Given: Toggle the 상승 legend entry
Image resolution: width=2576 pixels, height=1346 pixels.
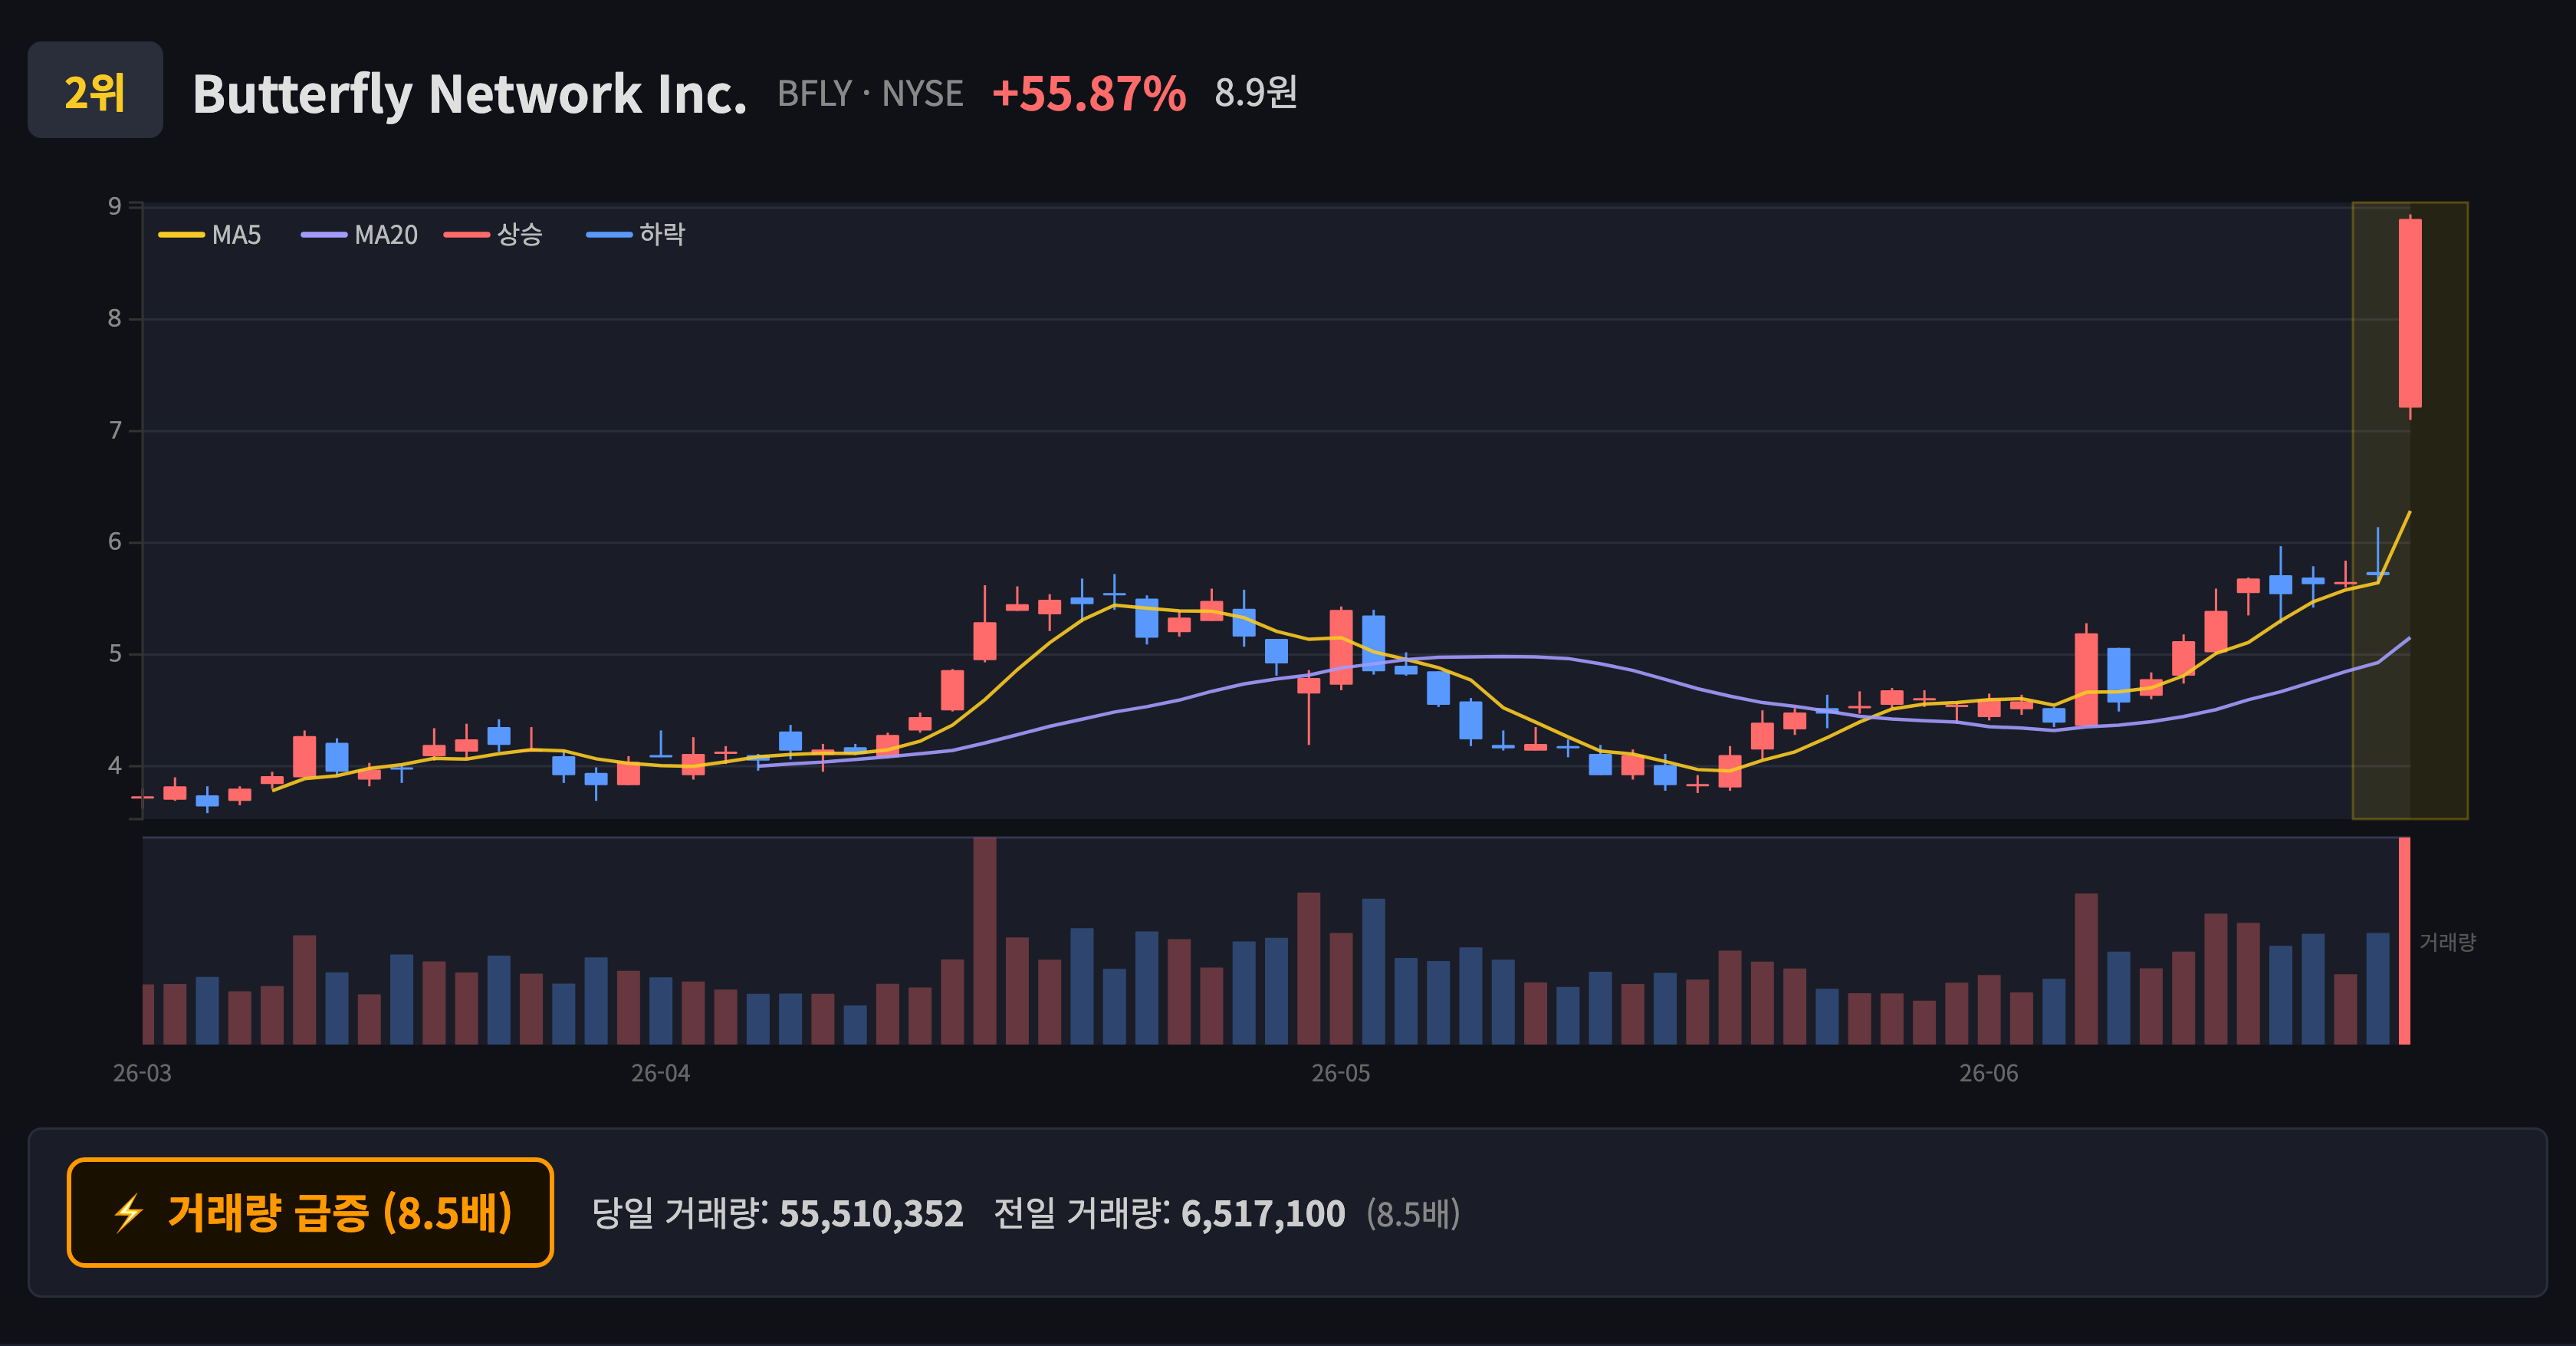Looking at the screenshot, I should (x=494, y=235).
